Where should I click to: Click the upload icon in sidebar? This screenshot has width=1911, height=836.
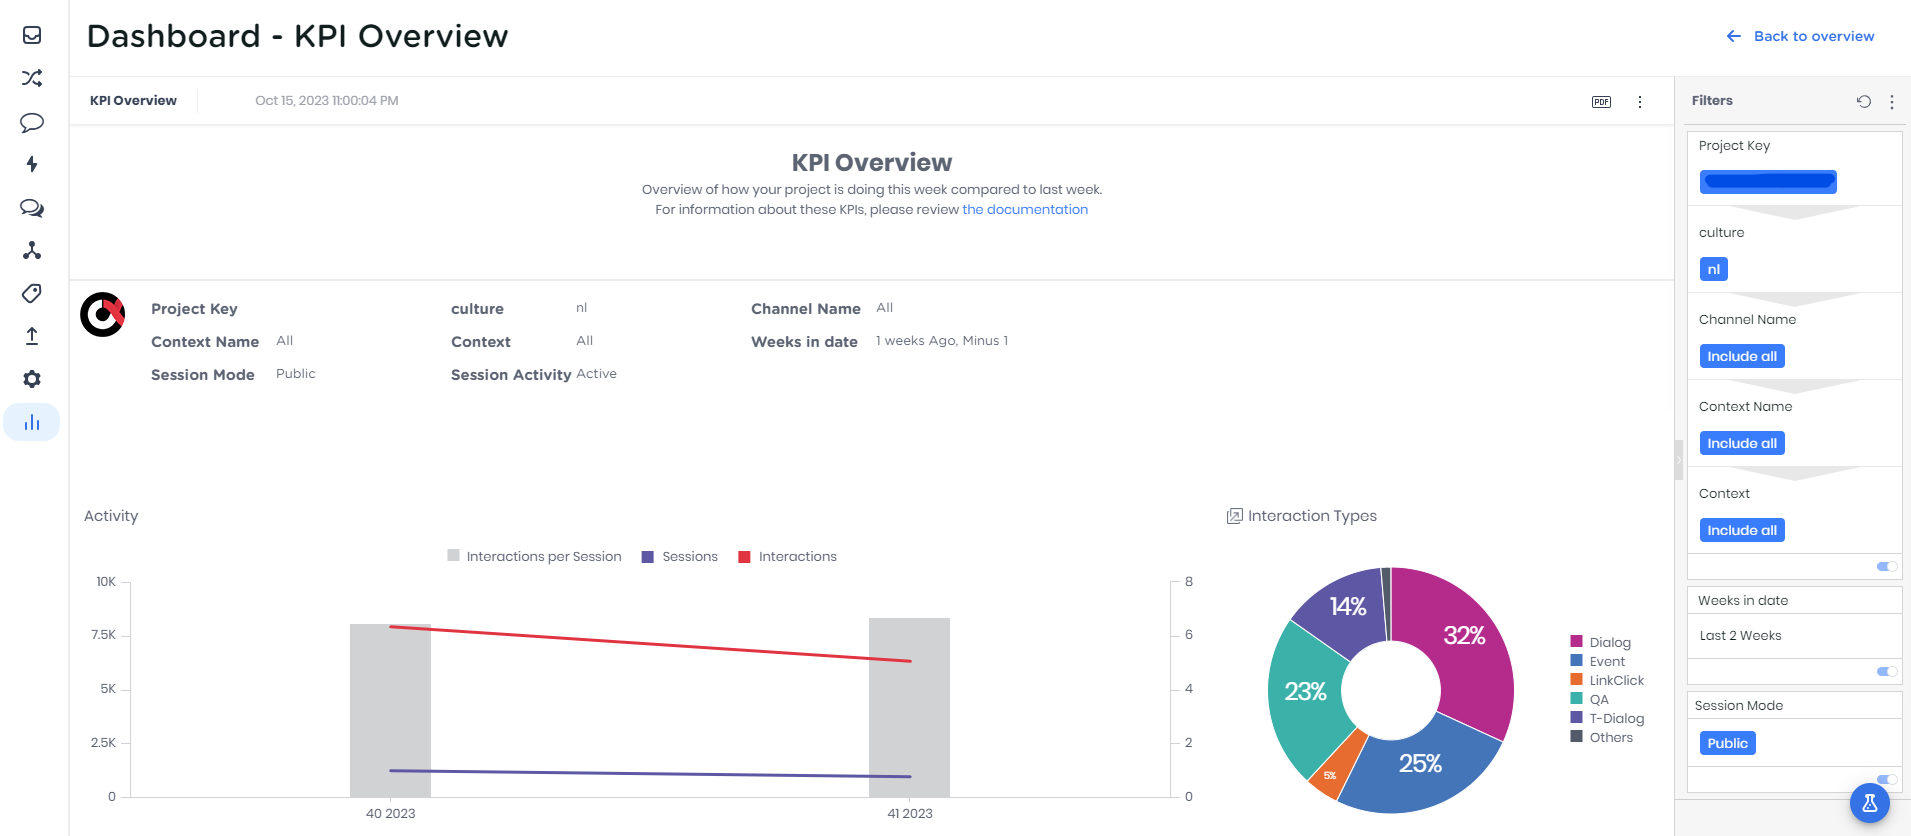pos(32,336)
